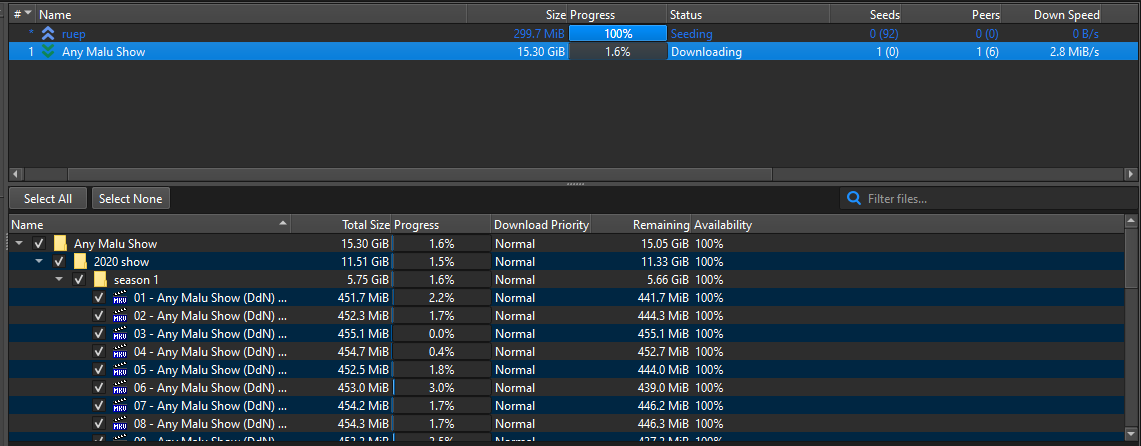Click the 2020 show folder icon

point(80,262)
